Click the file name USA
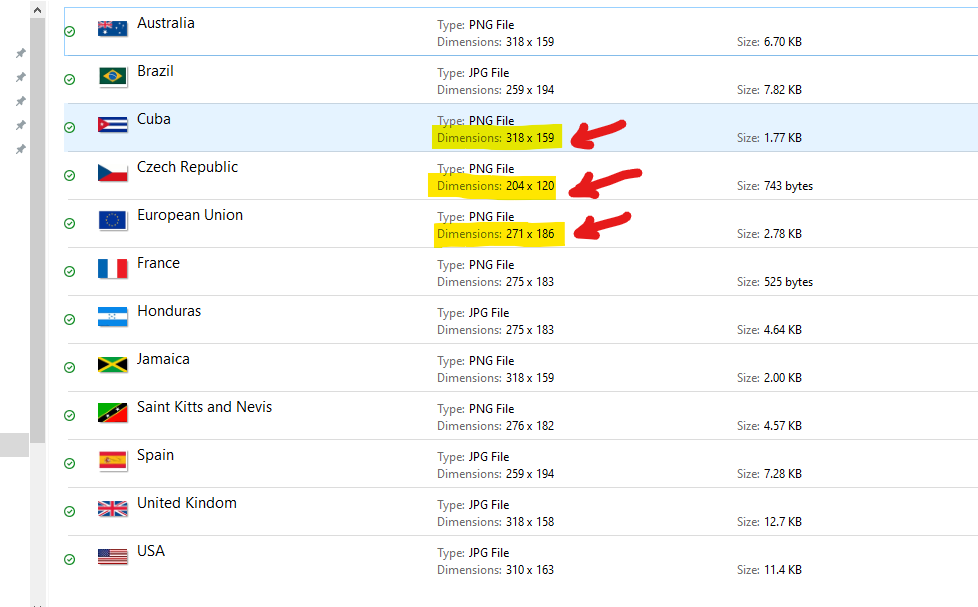The height and width of the screenshot is (607, 978). 151,551
